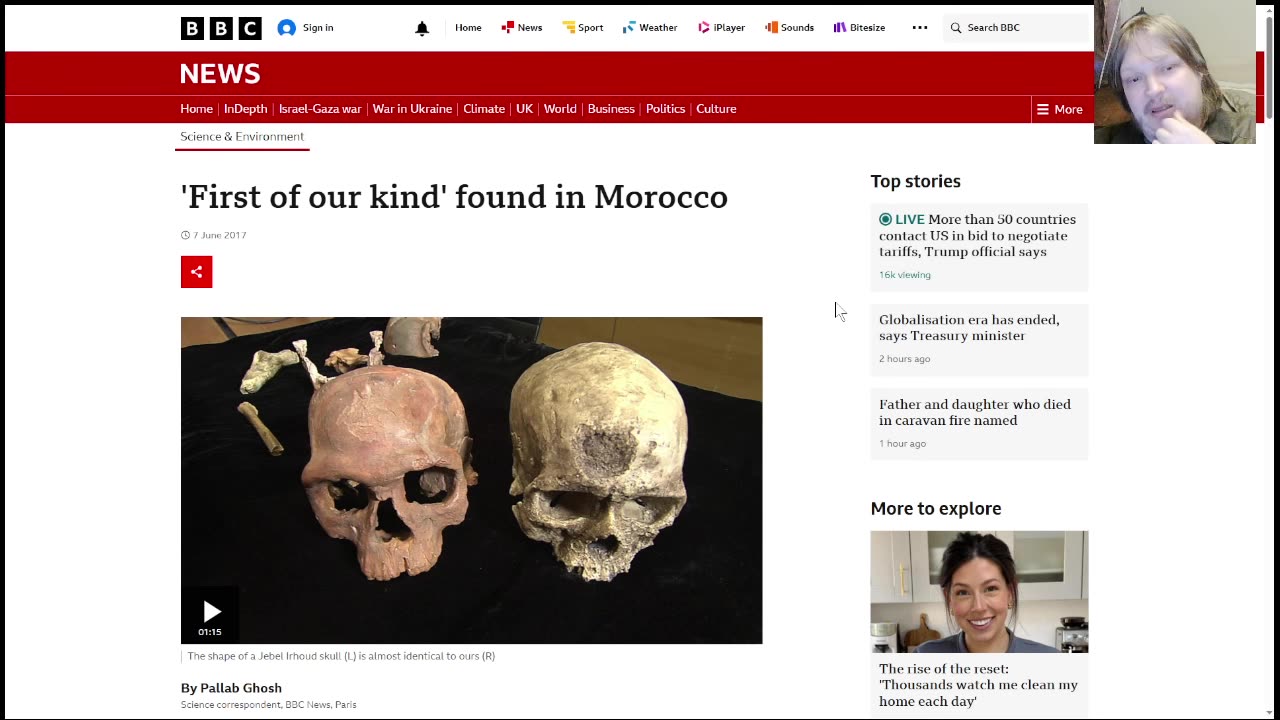This screenshot has height=720, width=1280.
Task: Open the BBC logo homepage link
Action: pyautogui.click(x=221, y=28)
